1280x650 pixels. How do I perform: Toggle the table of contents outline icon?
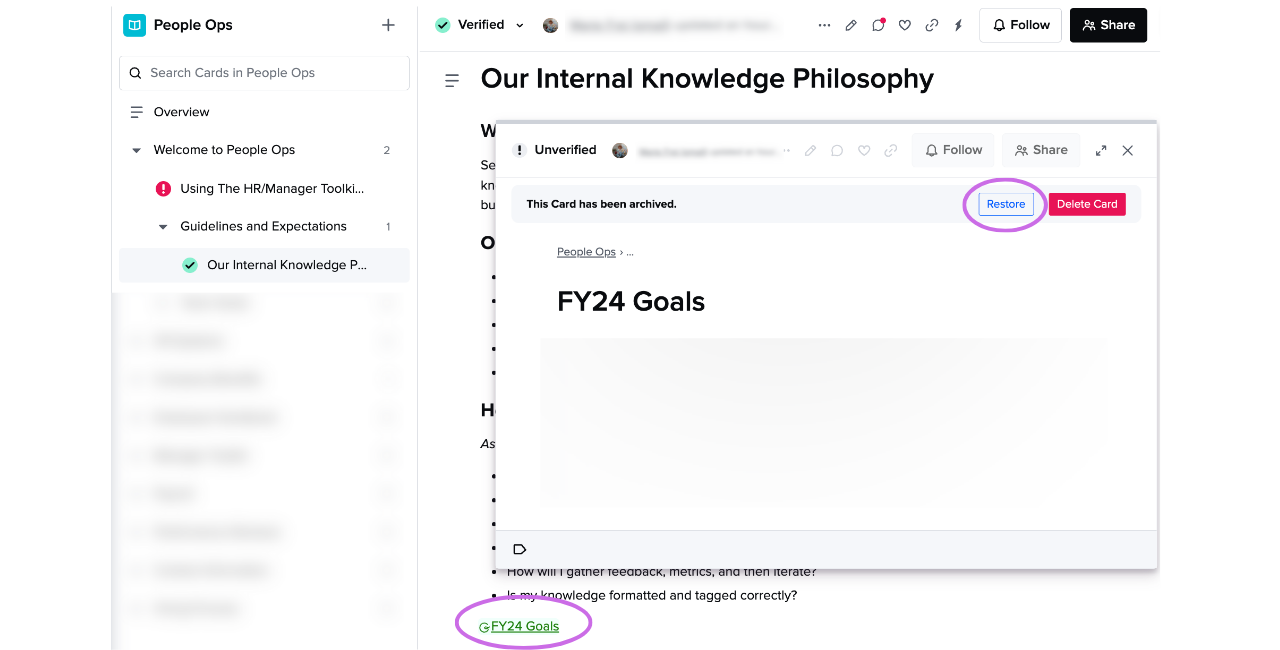(x=452, y=80)
